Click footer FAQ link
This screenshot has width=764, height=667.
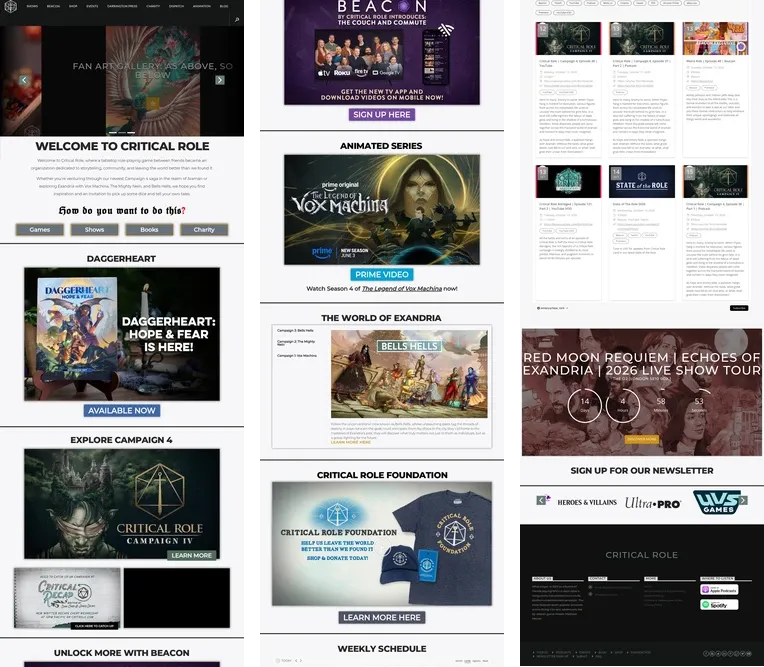(x=598, y=656)
